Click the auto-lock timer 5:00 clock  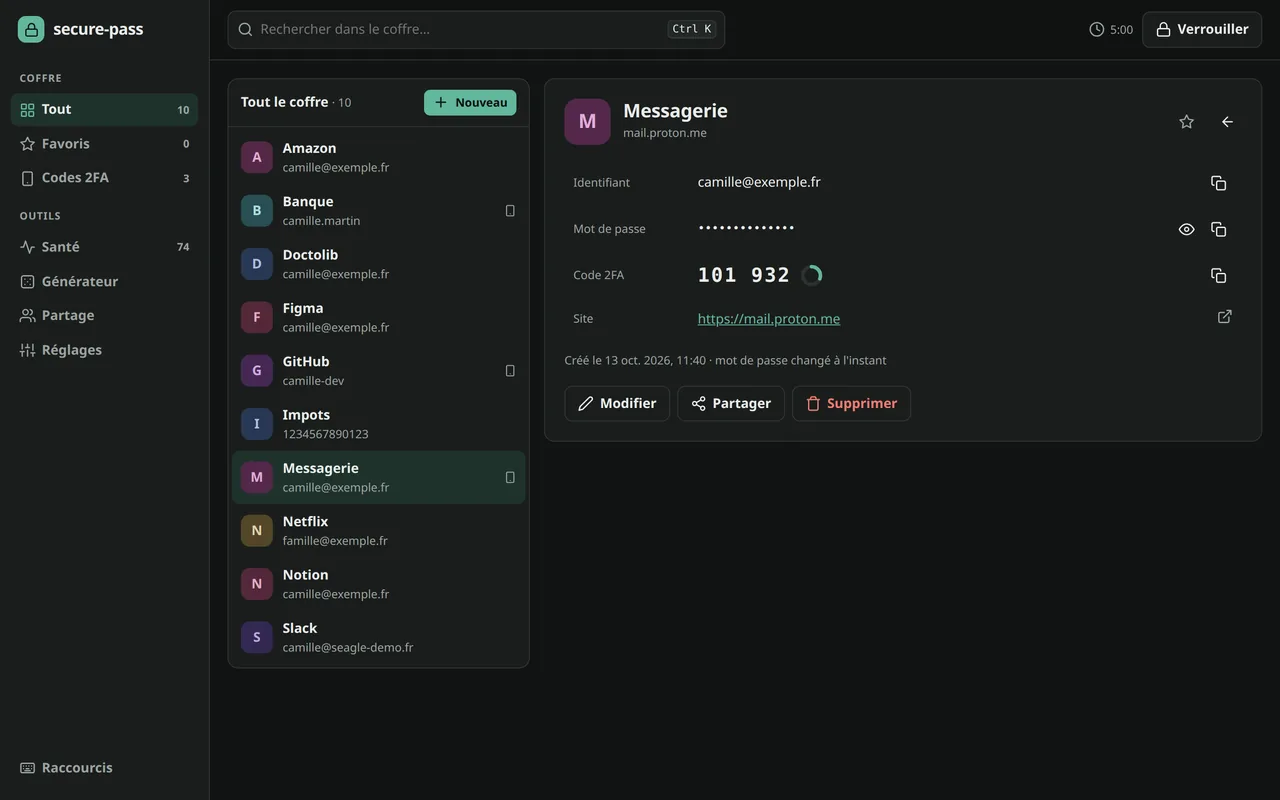pyautogui.click(x=1111, y=30)
